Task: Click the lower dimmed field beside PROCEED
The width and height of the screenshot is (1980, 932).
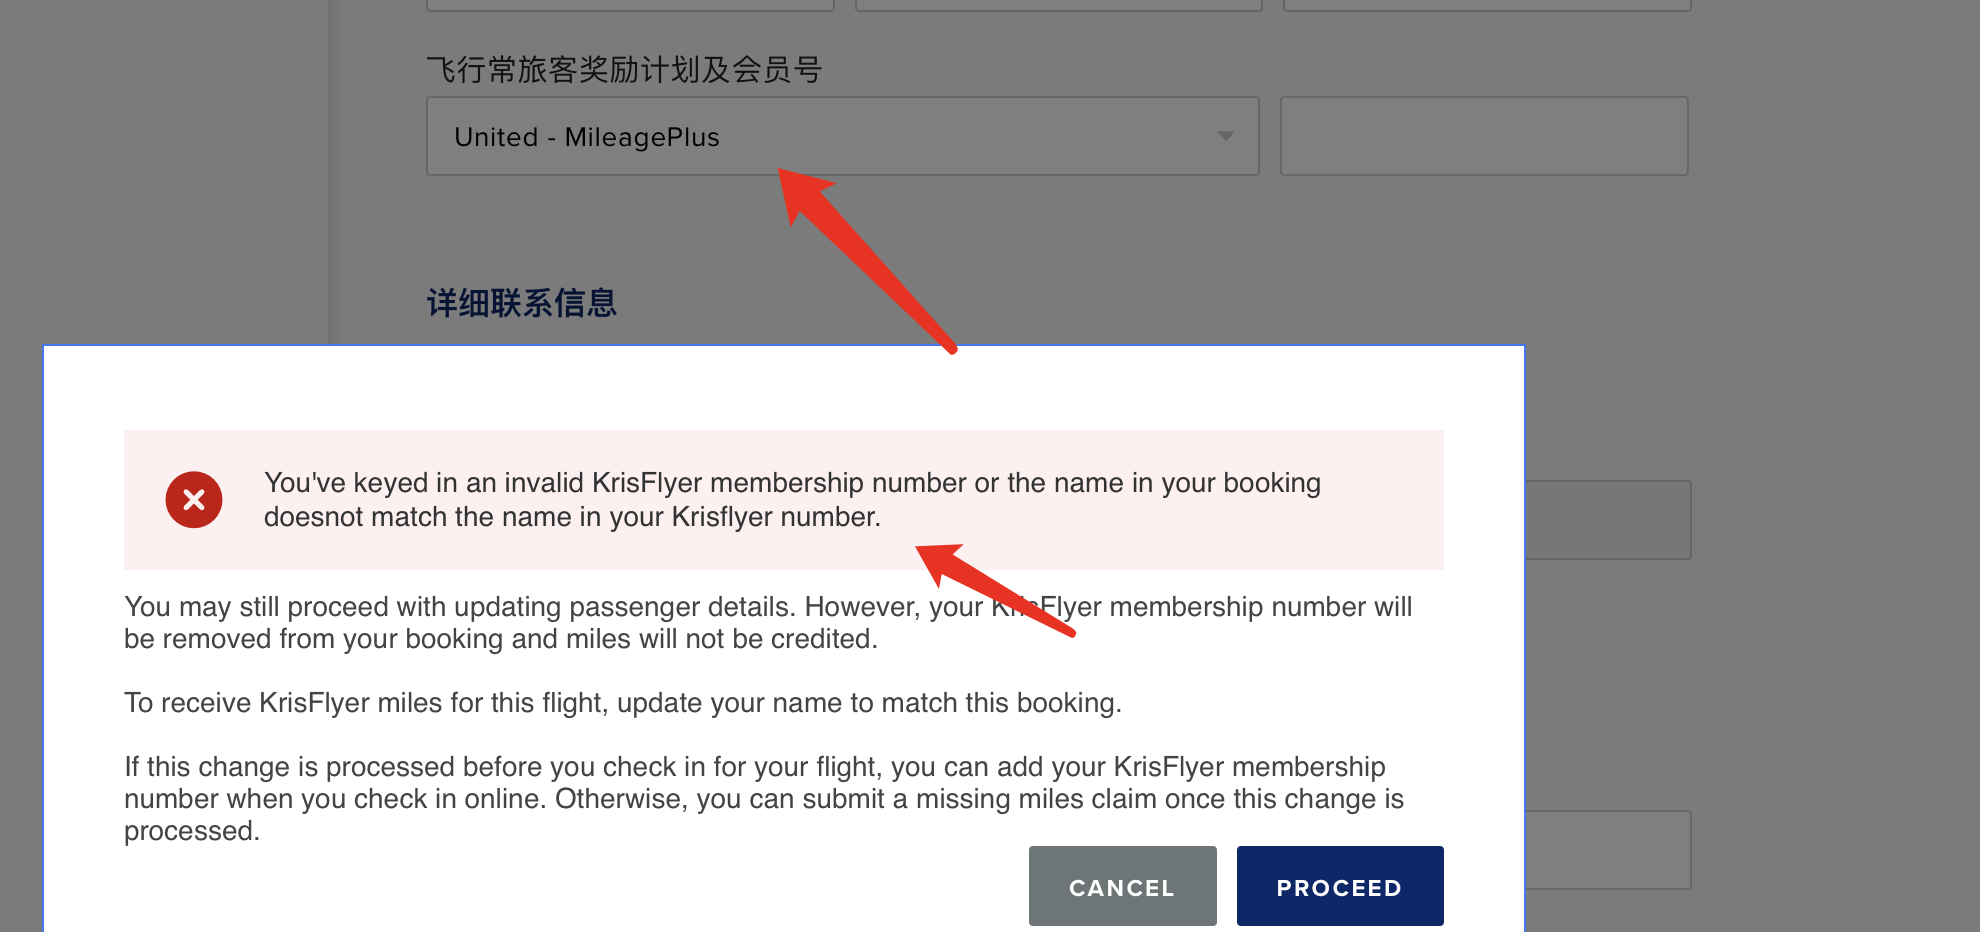Action: pos(1608,850)
